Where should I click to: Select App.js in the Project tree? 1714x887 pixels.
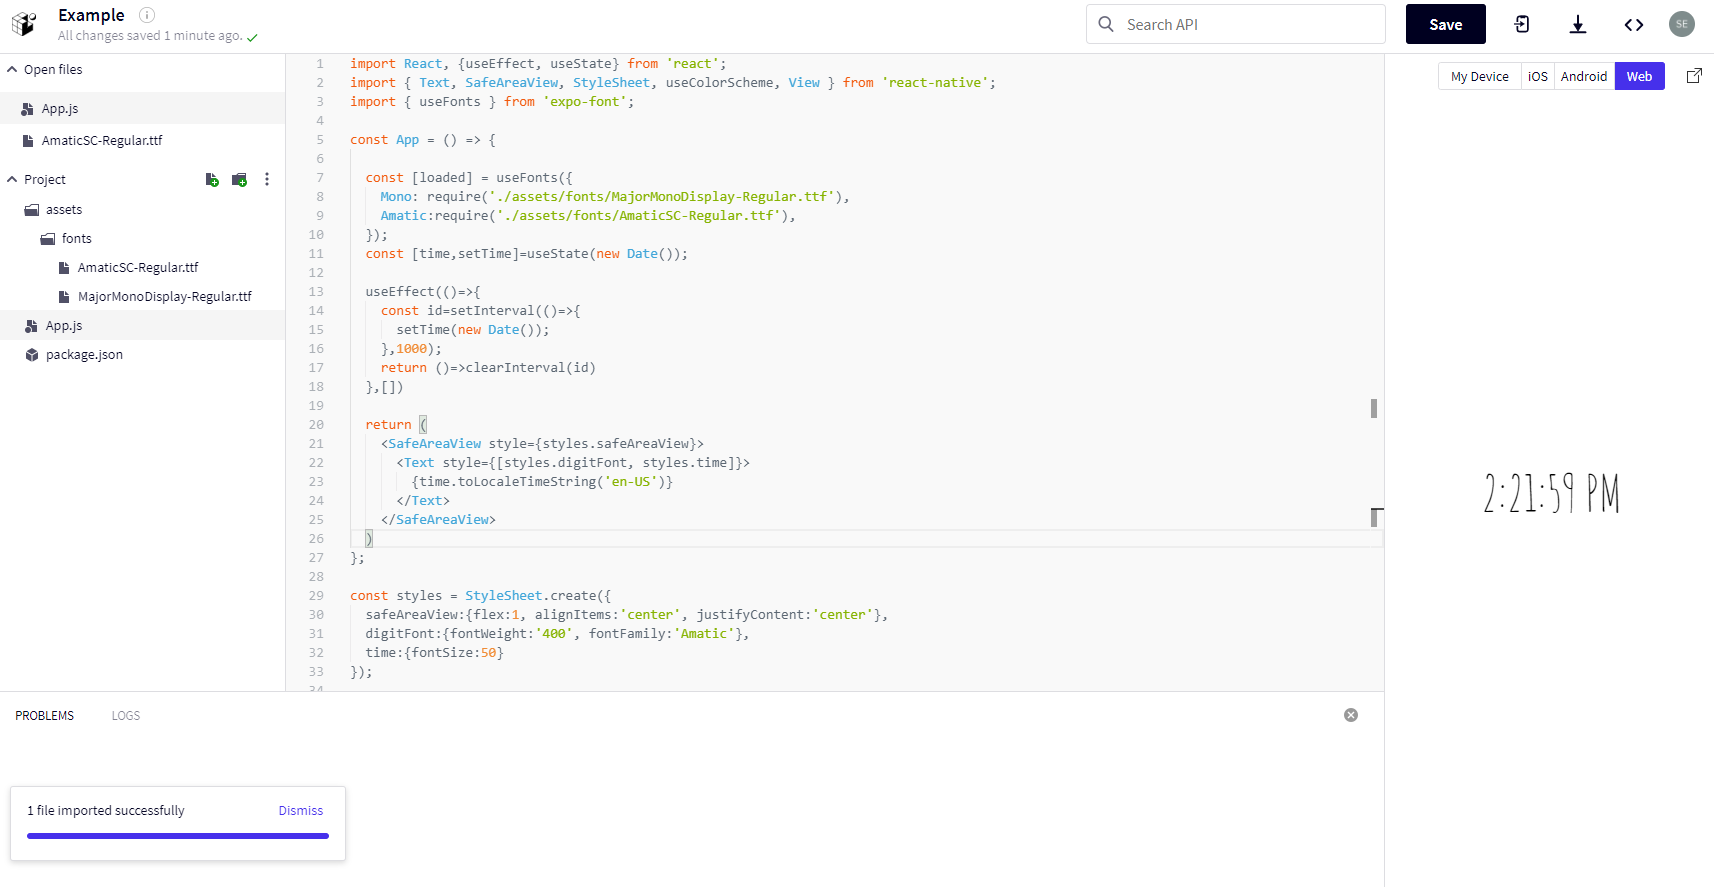(x=142, y=326)
